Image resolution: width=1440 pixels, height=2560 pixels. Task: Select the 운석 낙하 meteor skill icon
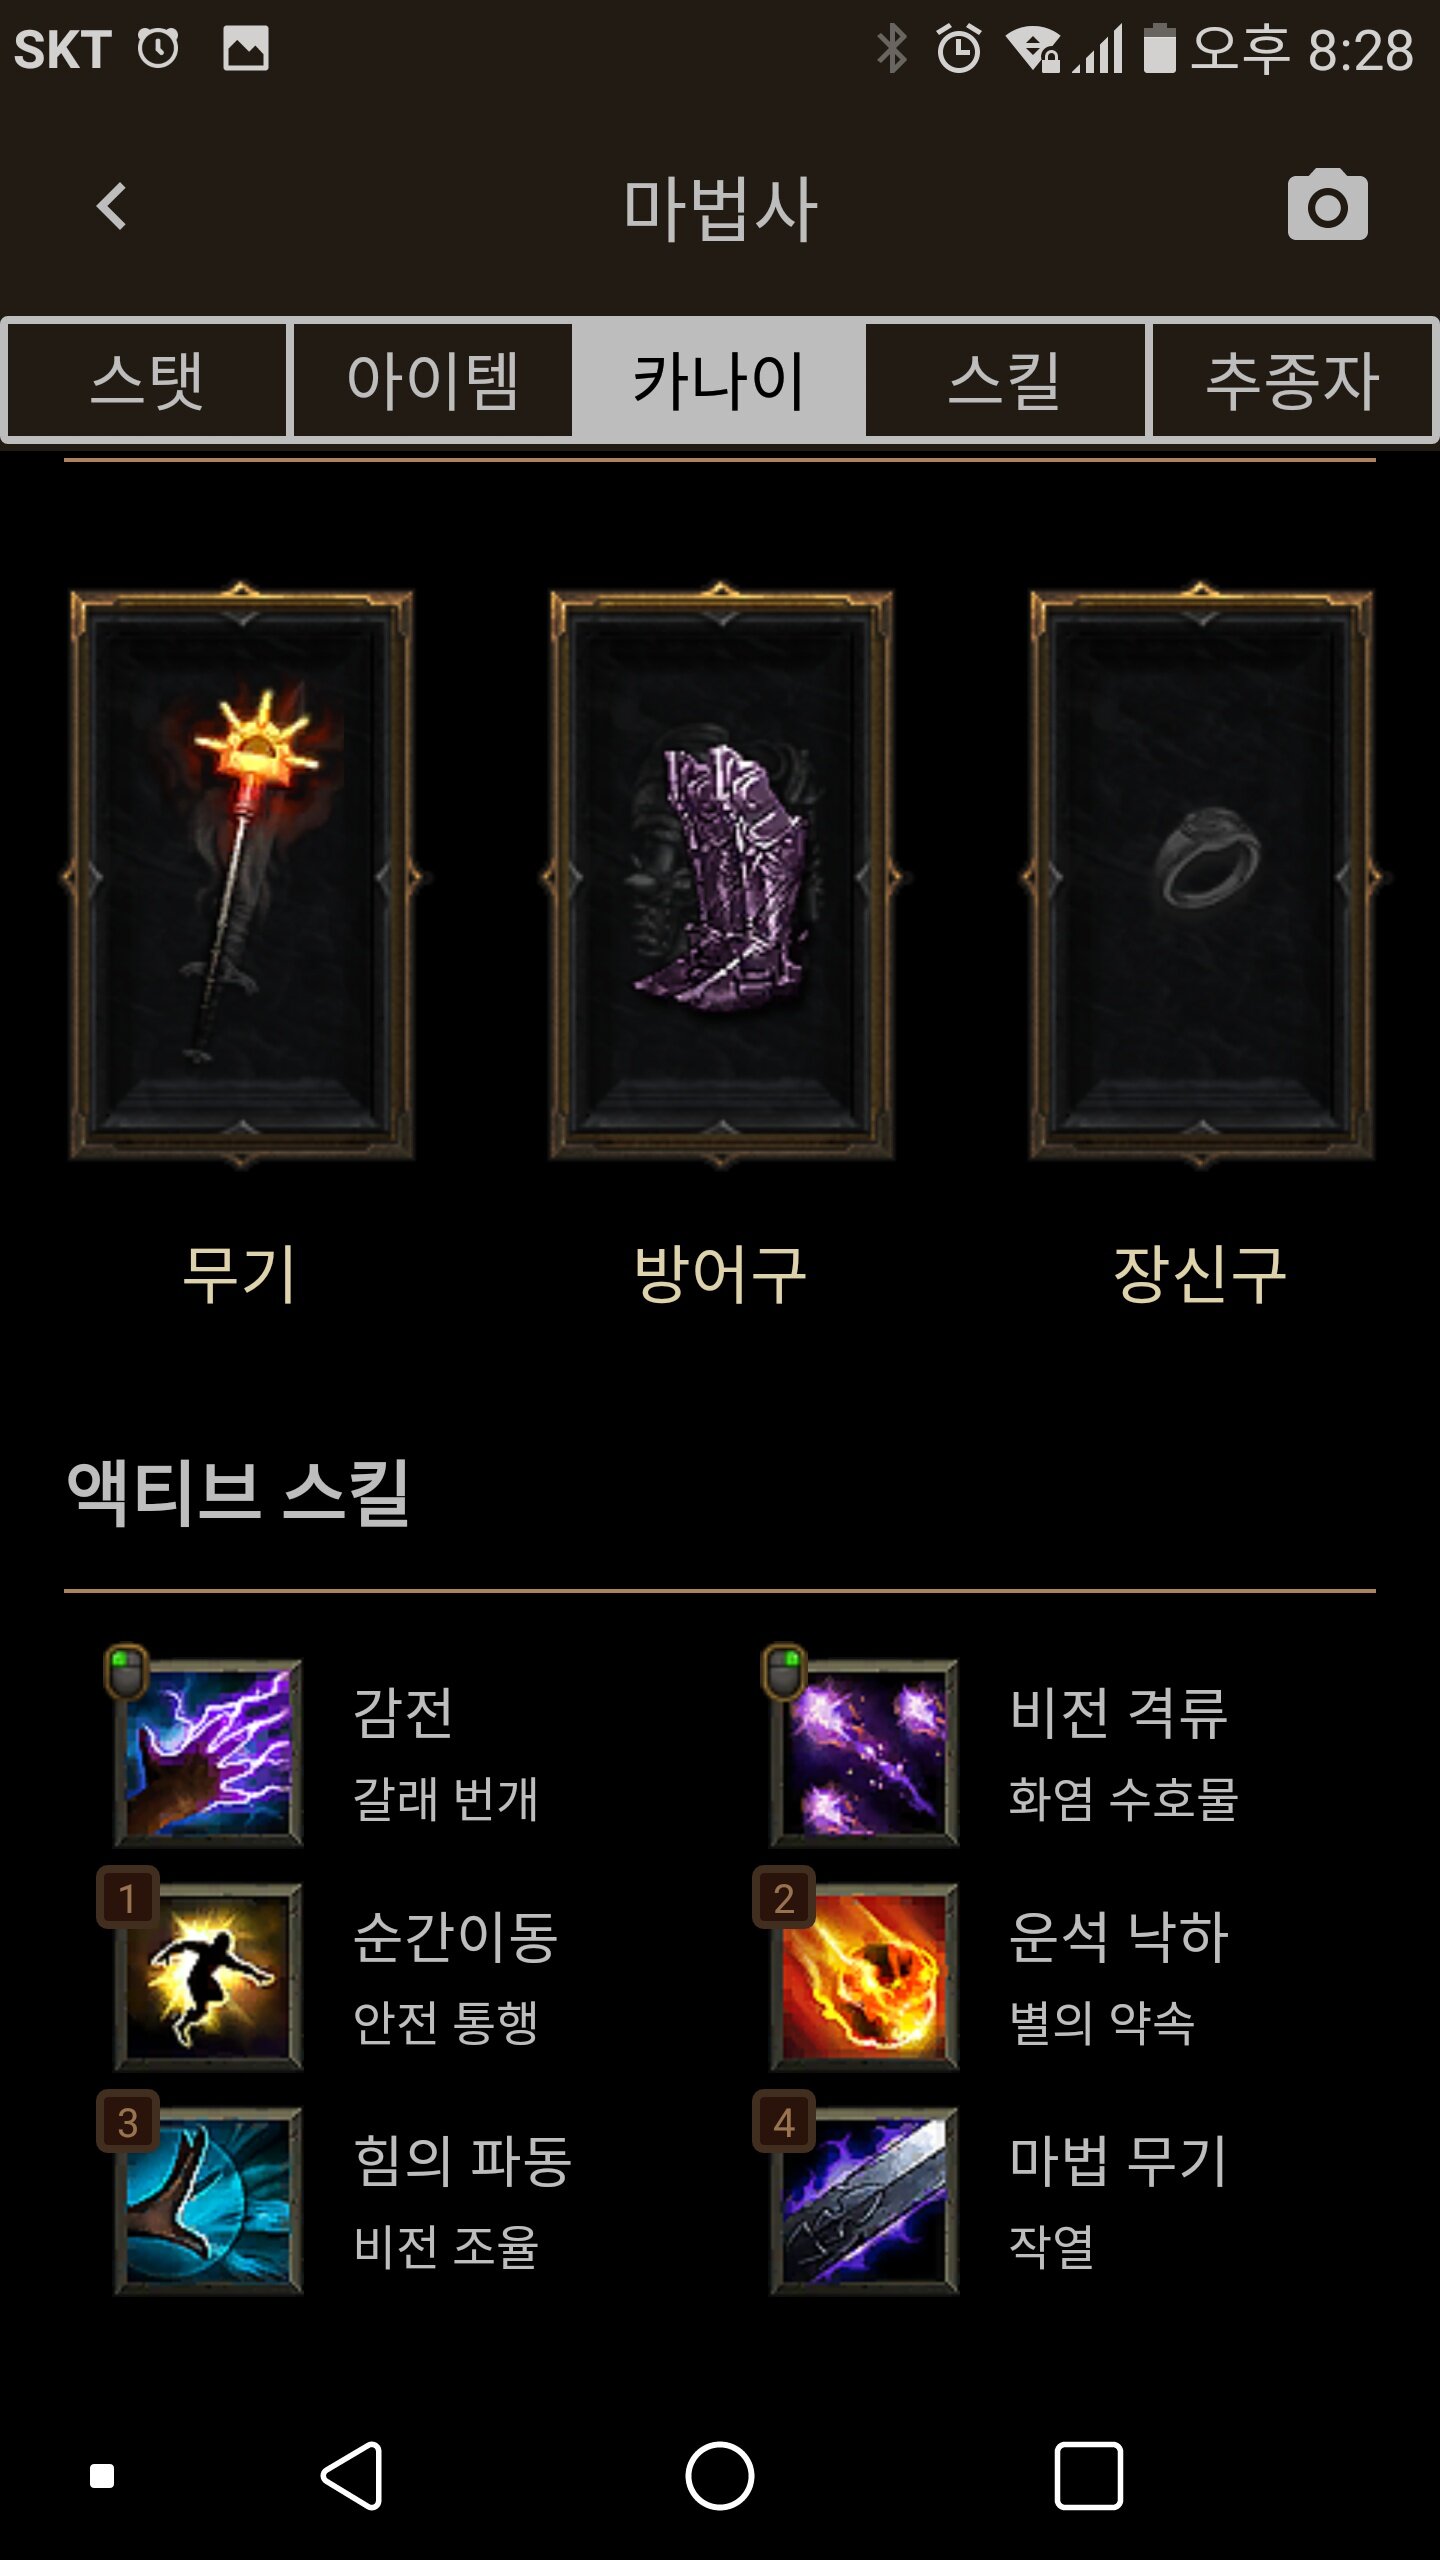864,1976
